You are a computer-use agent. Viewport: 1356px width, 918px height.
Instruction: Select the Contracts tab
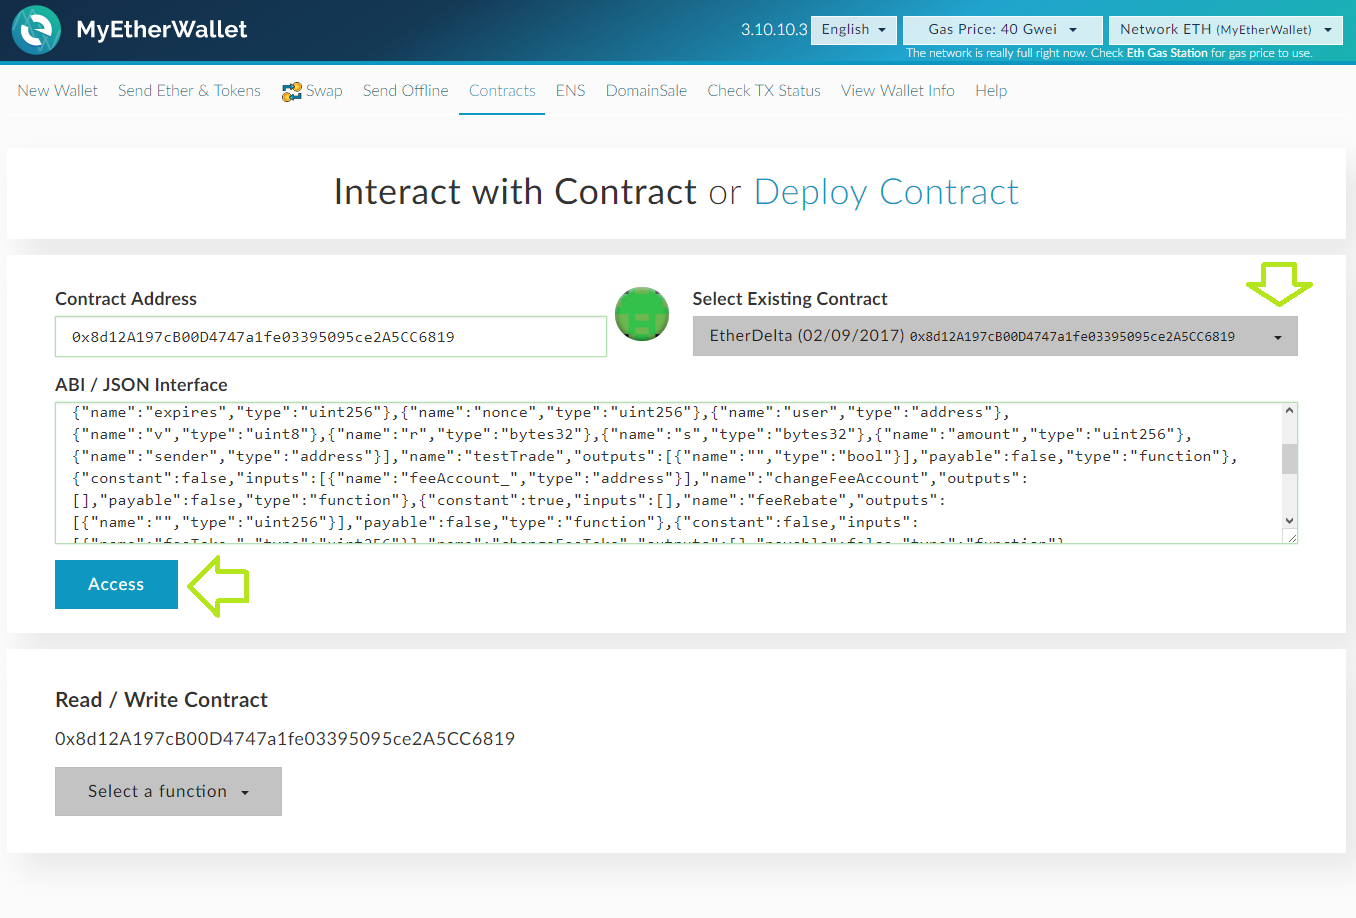[x=502, y=91]
